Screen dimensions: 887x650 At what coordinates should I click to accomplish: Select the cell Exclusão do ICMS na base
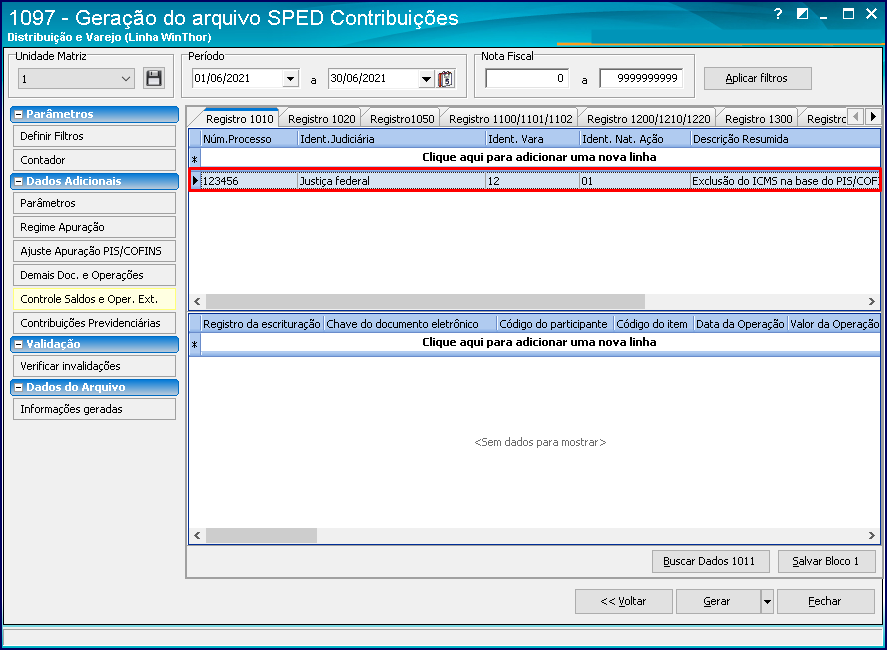pos(785,181)
